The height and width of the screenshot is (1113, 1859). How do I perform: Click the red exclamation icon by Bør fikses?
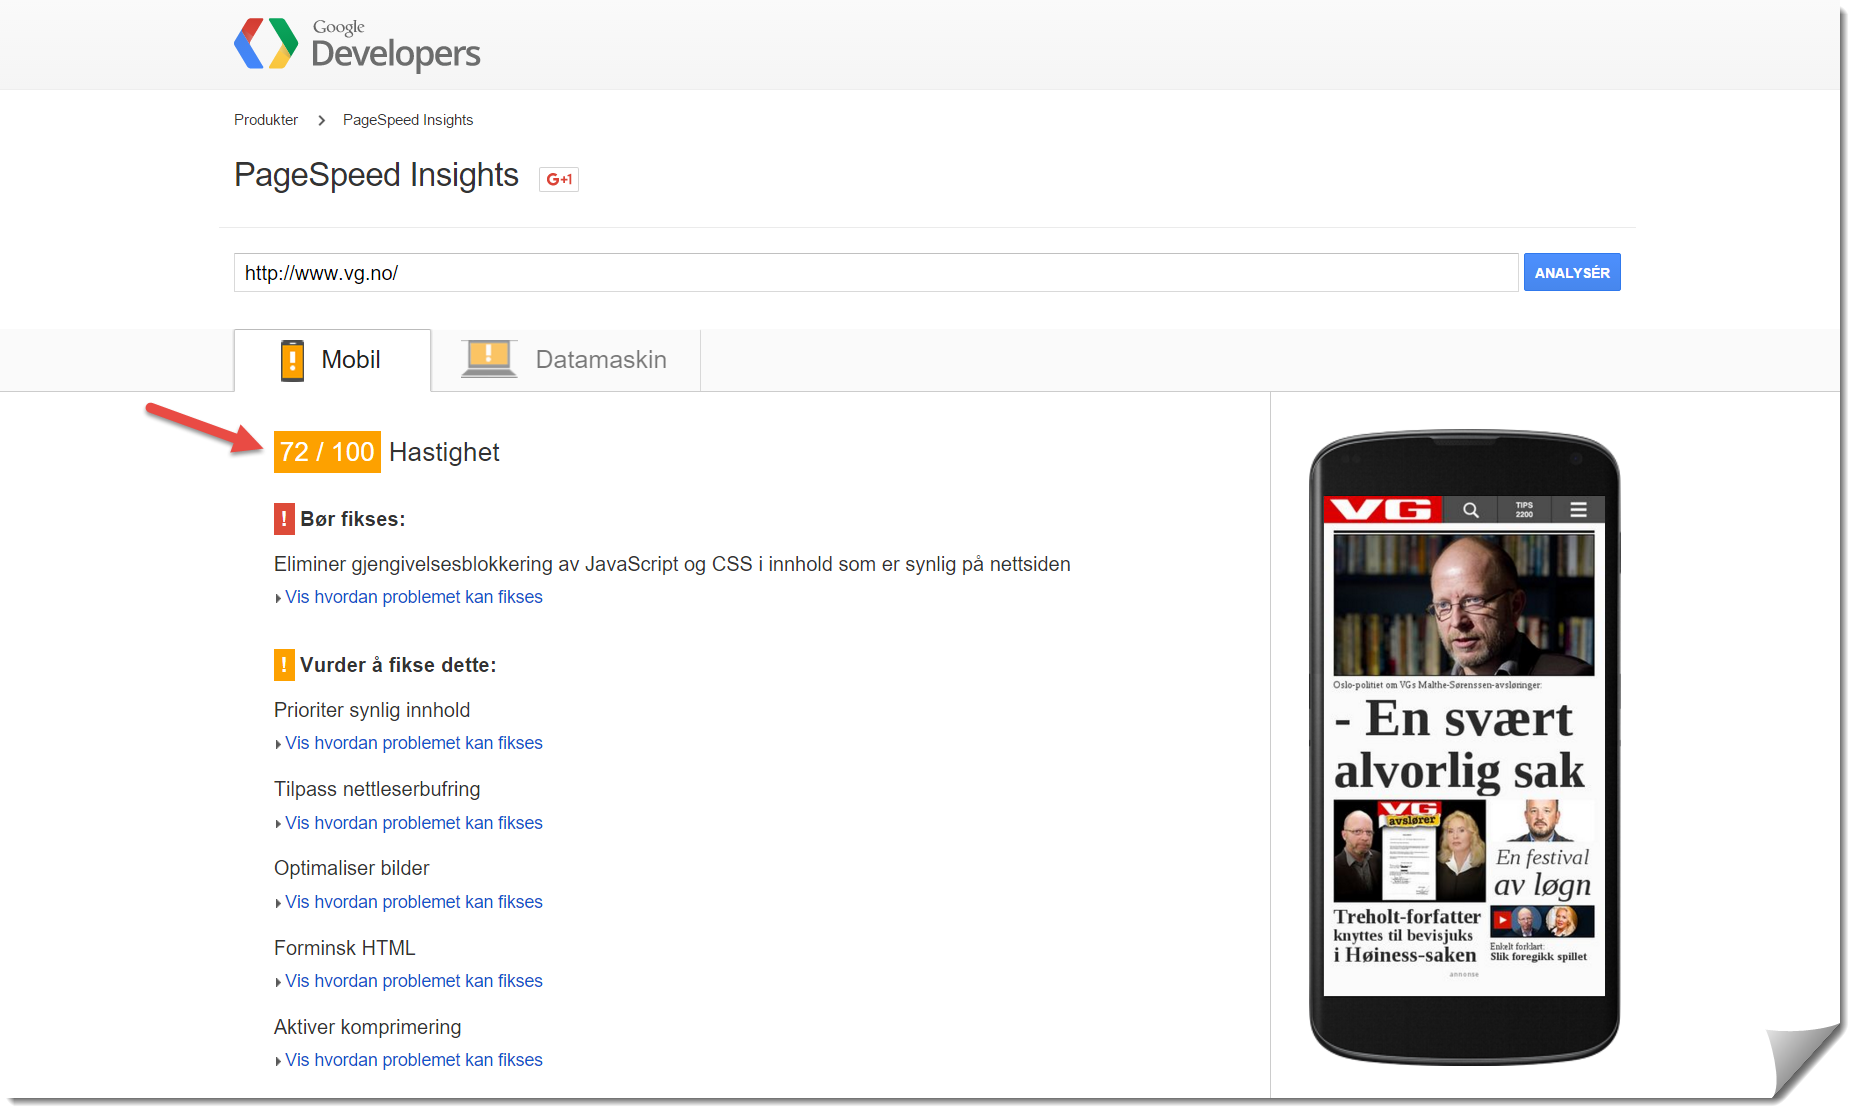coord(284,519)
